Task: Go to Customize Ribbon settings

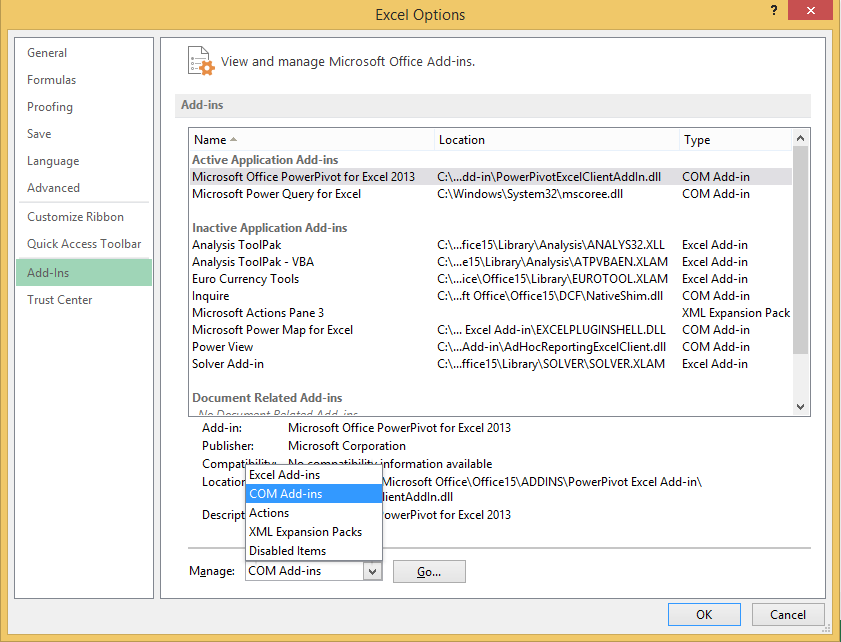Action: 76,217
